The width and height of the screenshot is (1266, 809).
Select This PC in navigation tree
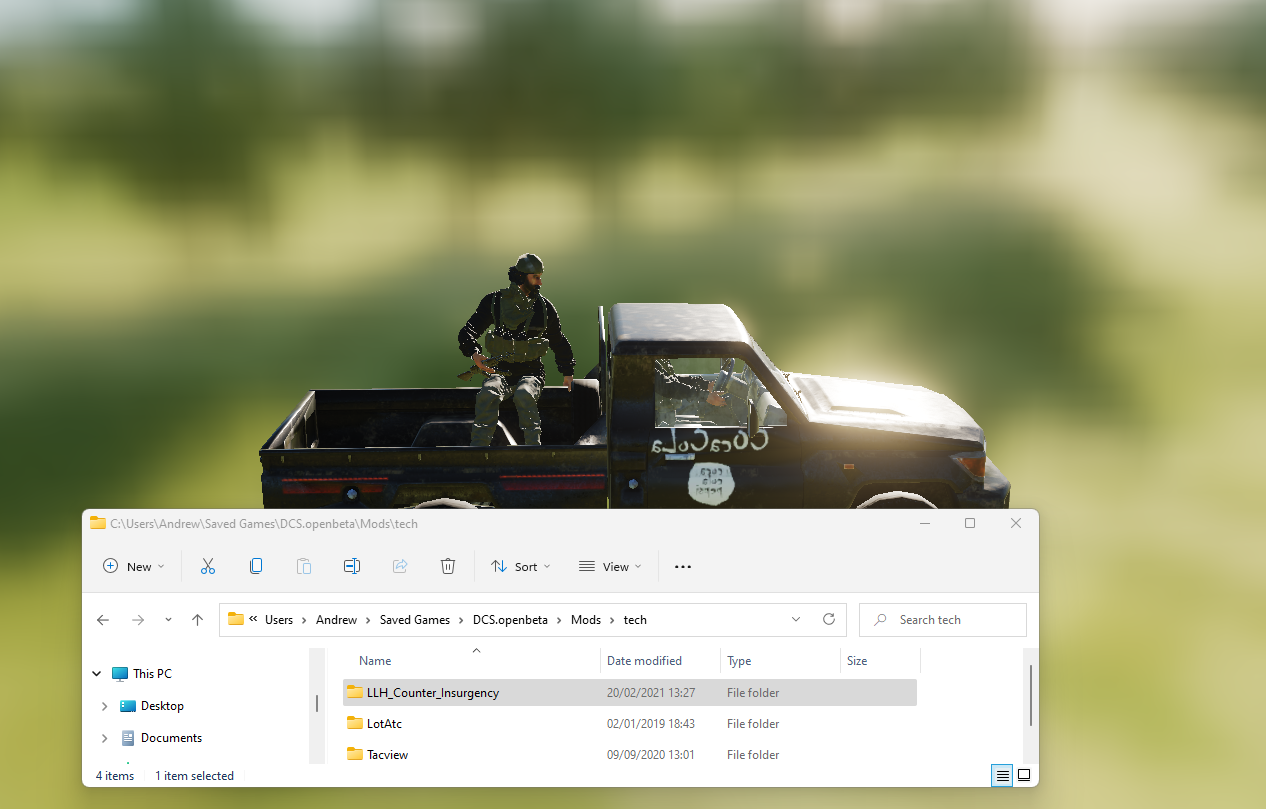152,674
